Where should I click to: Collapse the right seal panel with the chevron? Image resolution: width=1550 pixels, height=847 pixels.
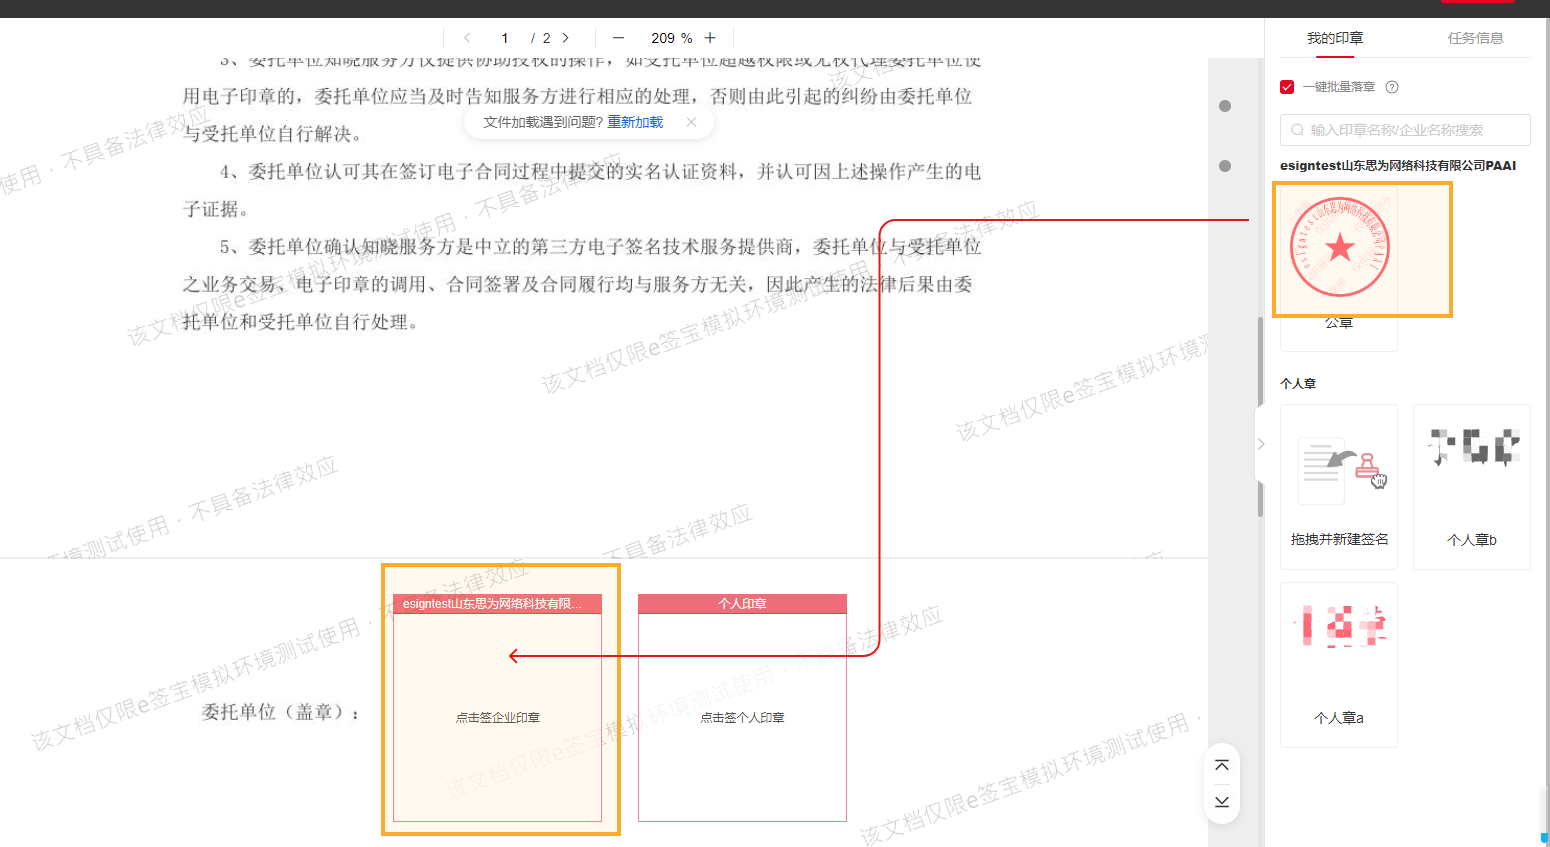click(x=1260, y=443)
